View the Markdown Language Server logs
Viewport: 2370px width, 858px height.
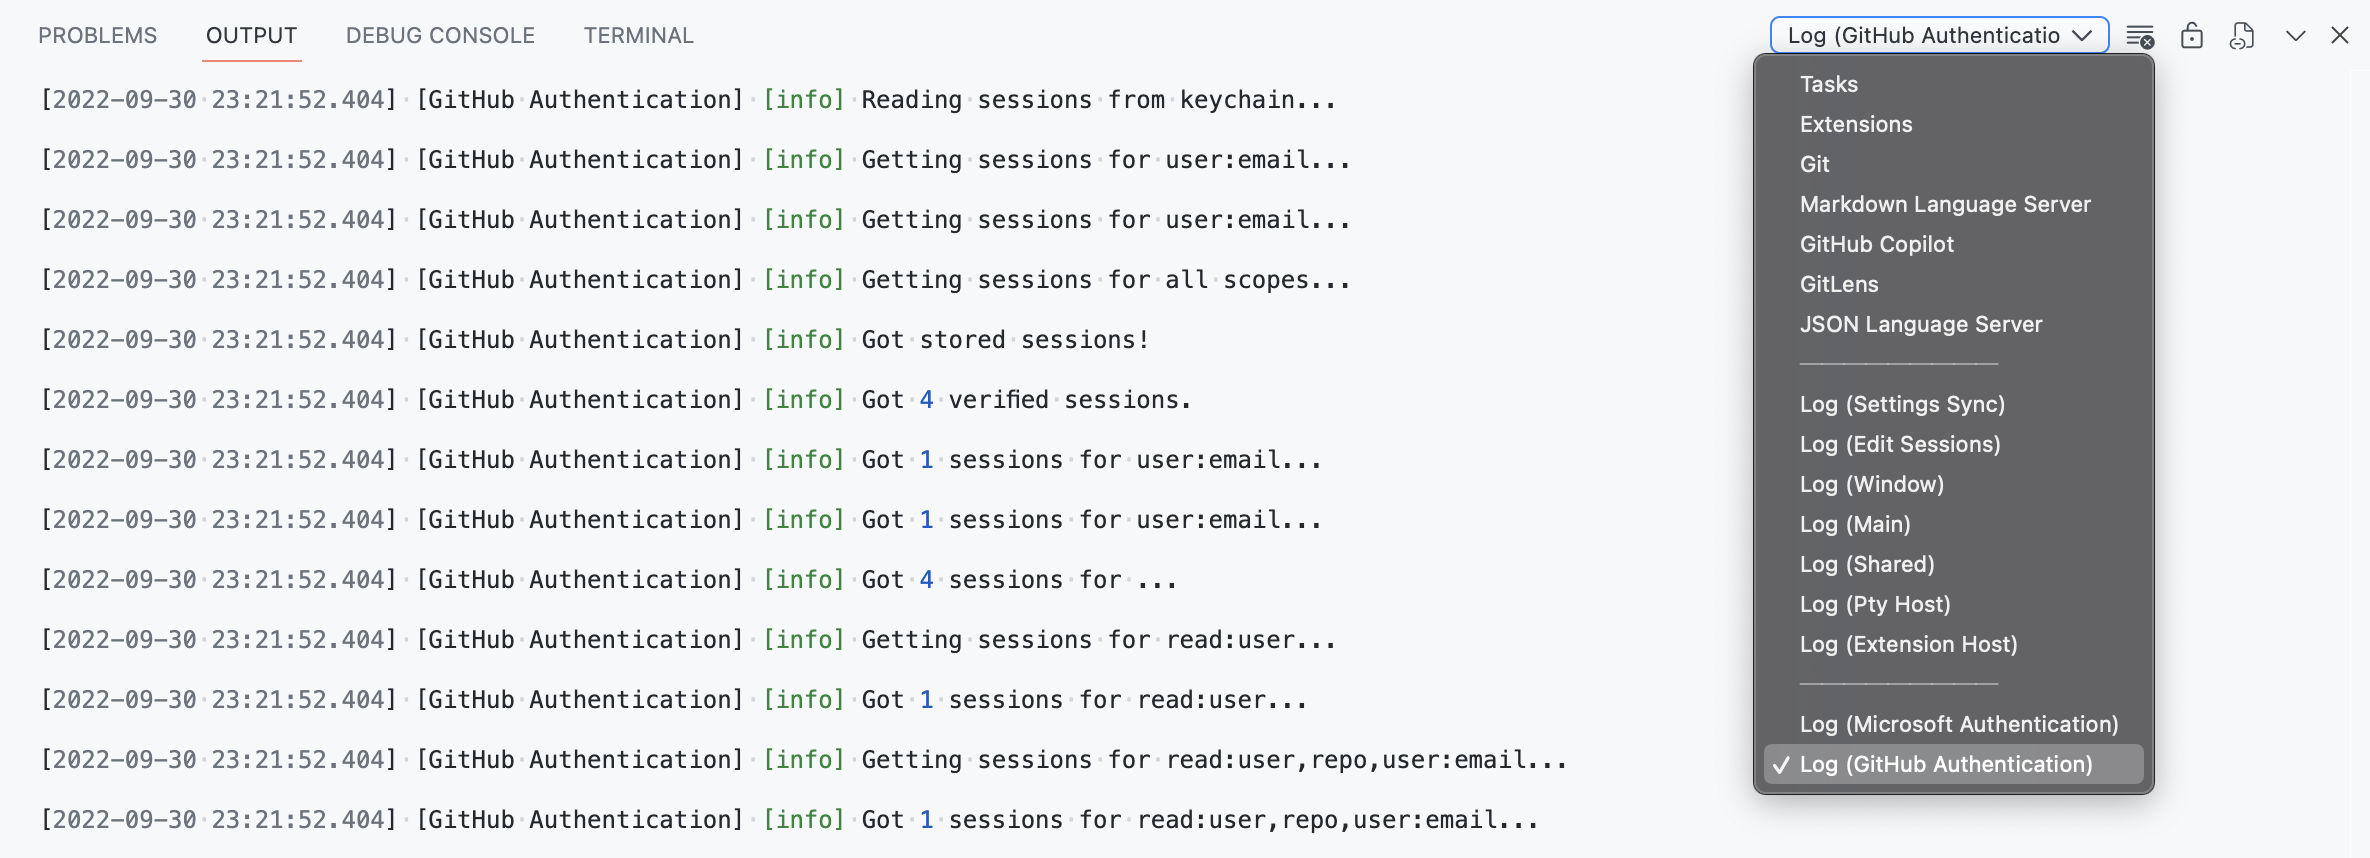click(x=1945, y=204)
